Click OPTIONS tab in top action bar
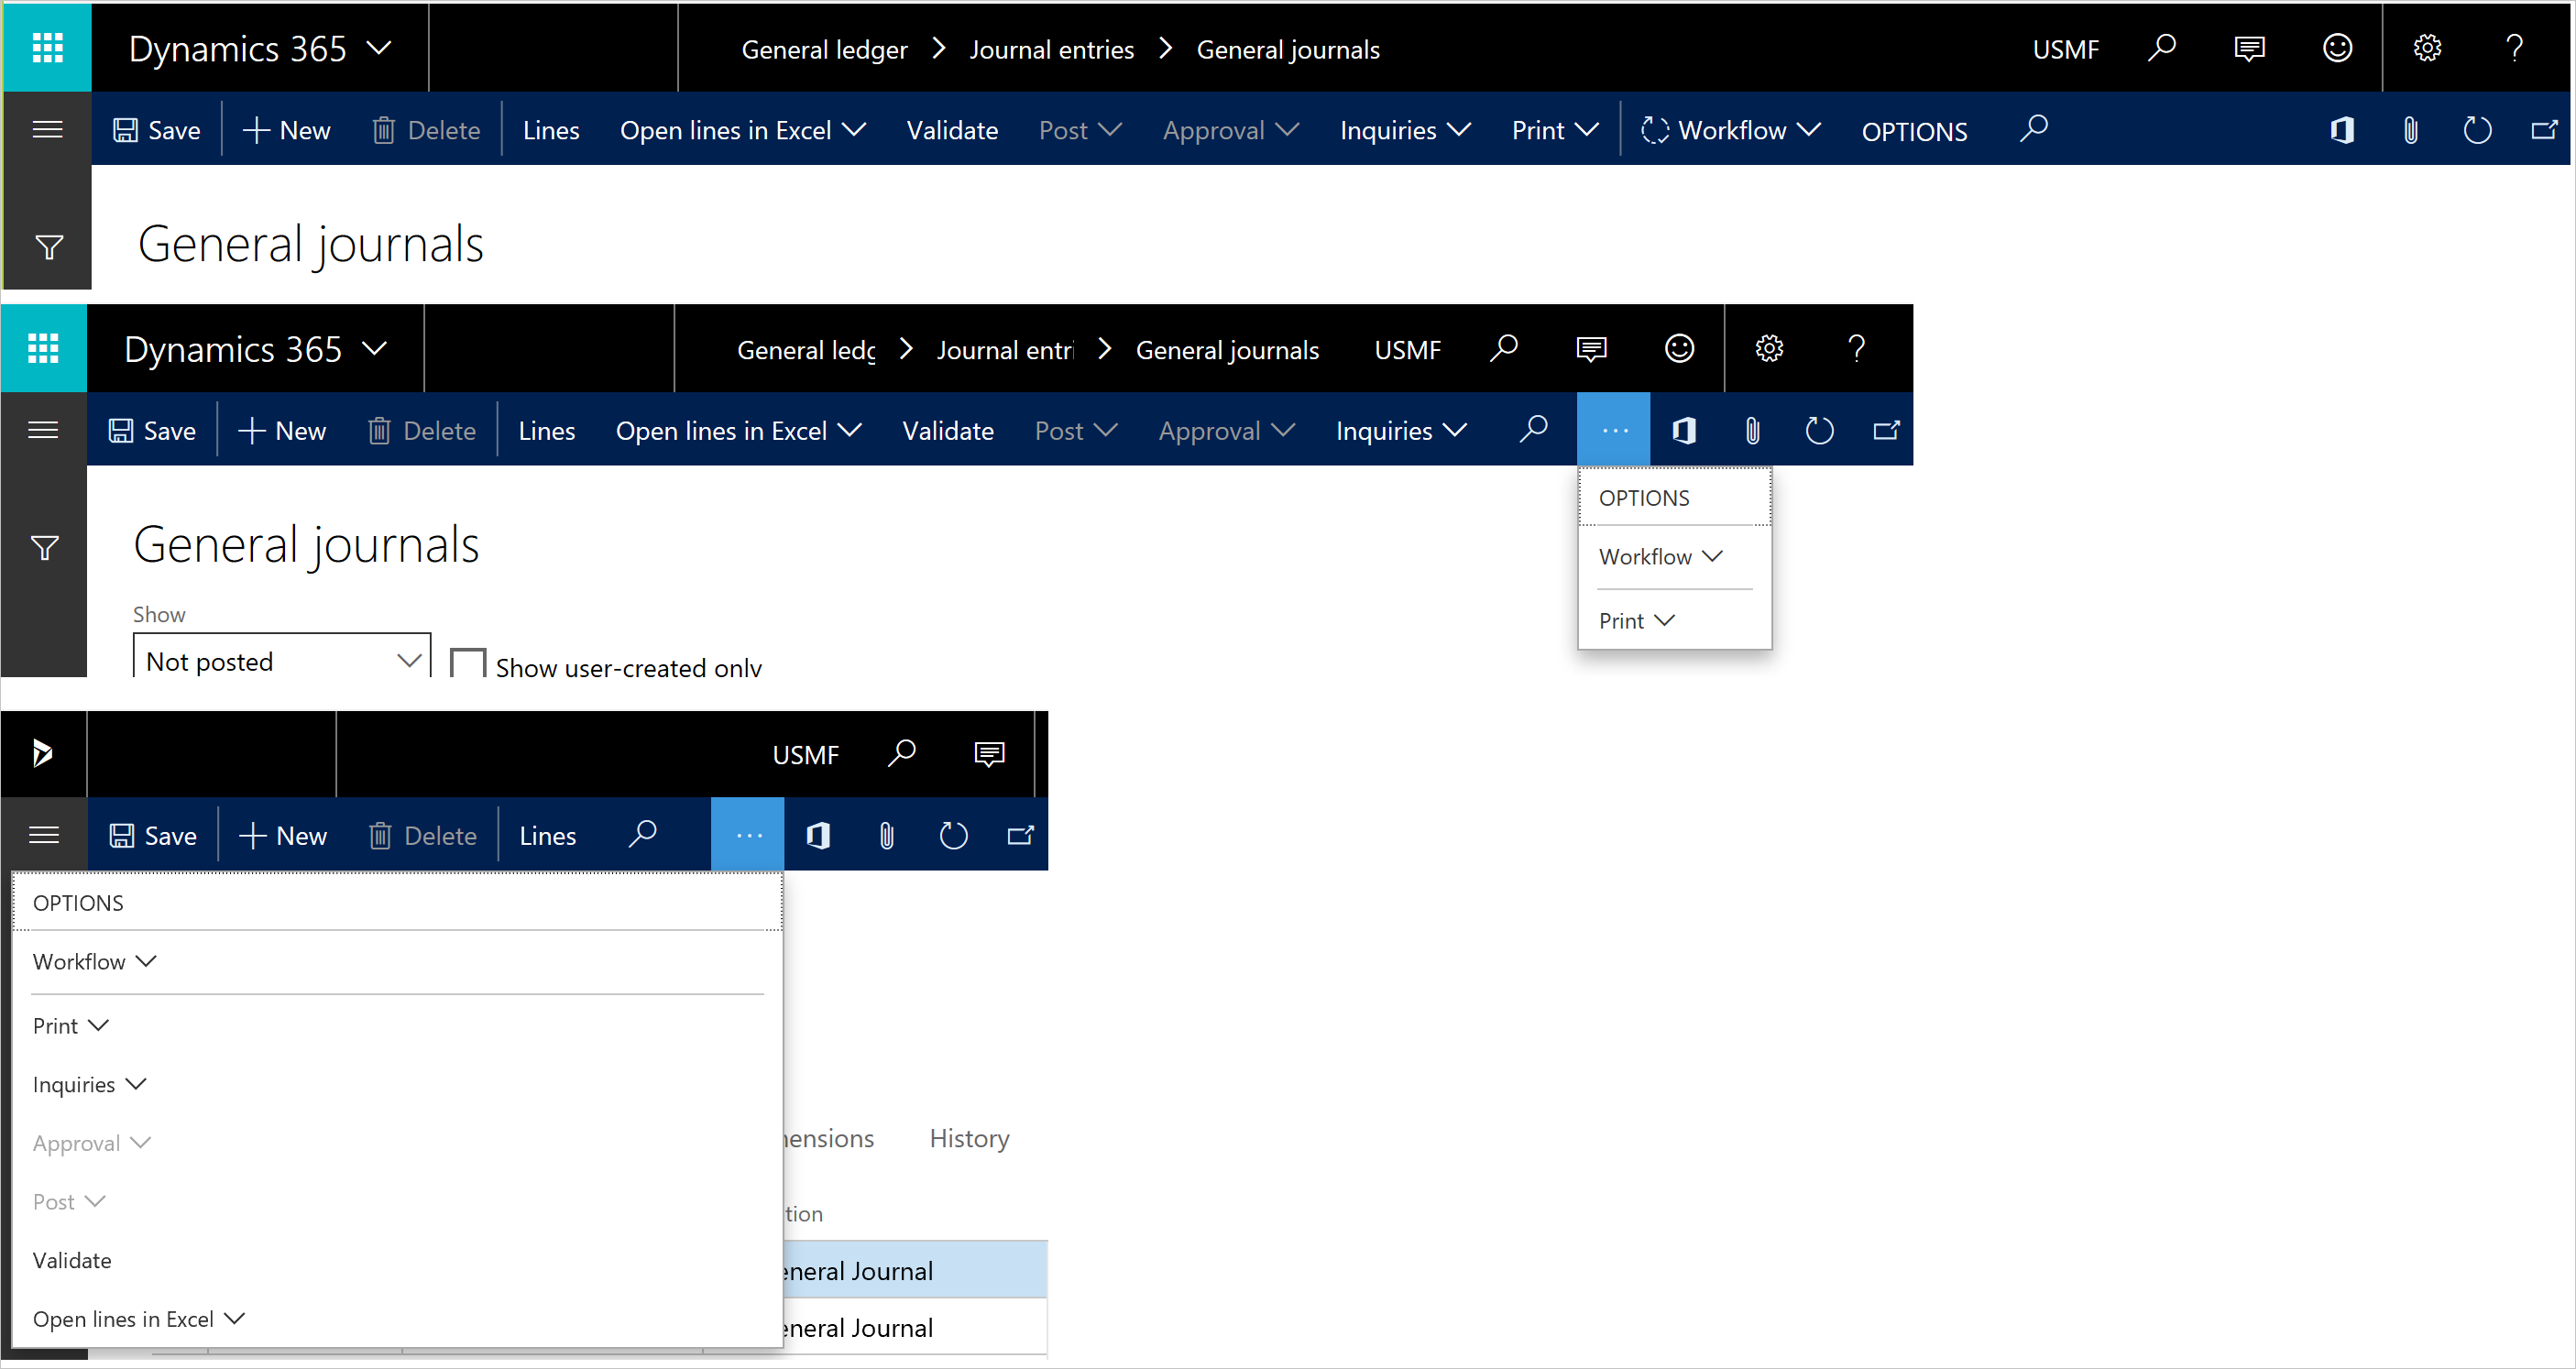 pyautogui.click(x=1914, y=130)
